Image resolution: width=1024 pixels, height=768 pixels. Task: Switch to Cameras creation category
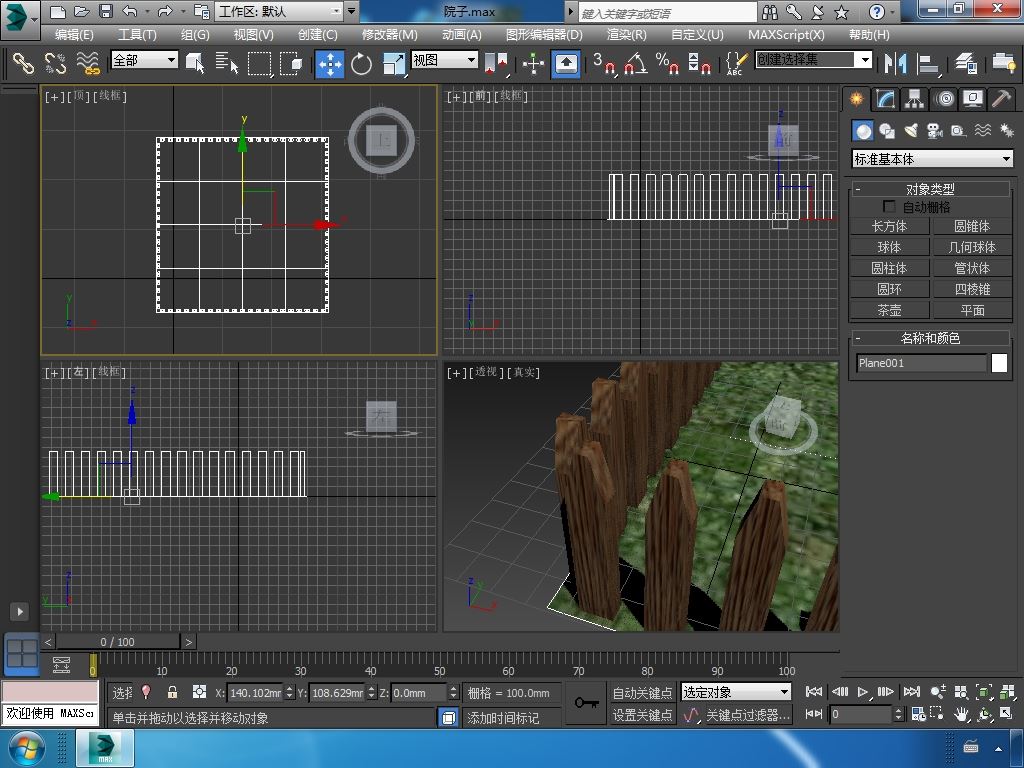click(x=935, y=131)
